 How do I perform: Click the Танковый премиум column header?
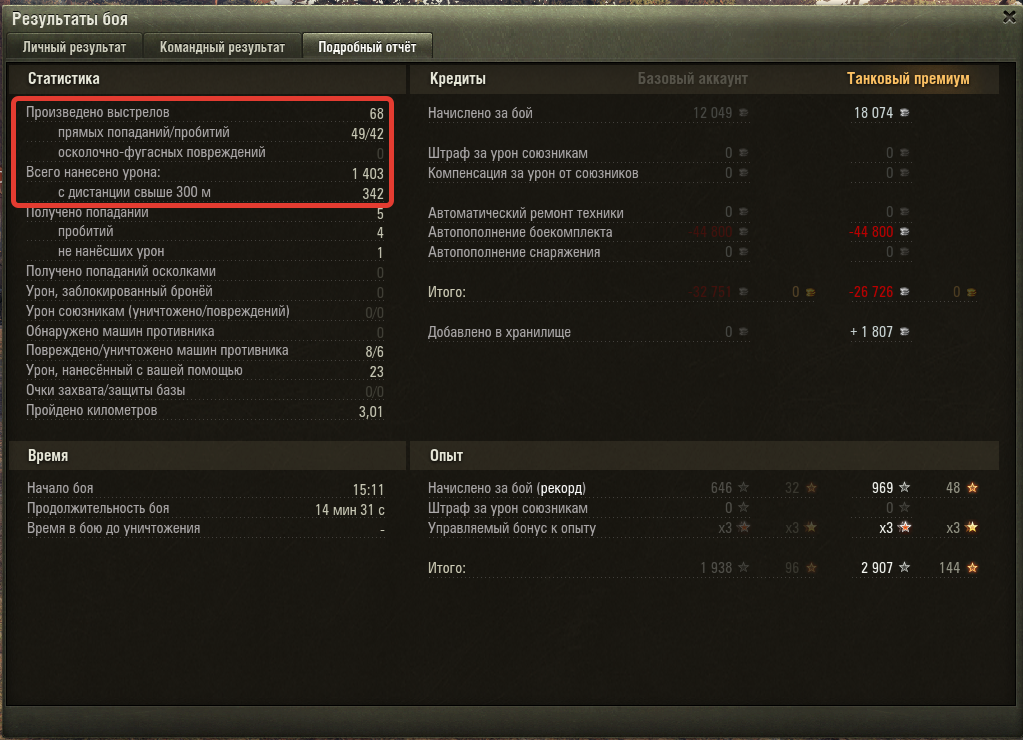coord(908,79)
